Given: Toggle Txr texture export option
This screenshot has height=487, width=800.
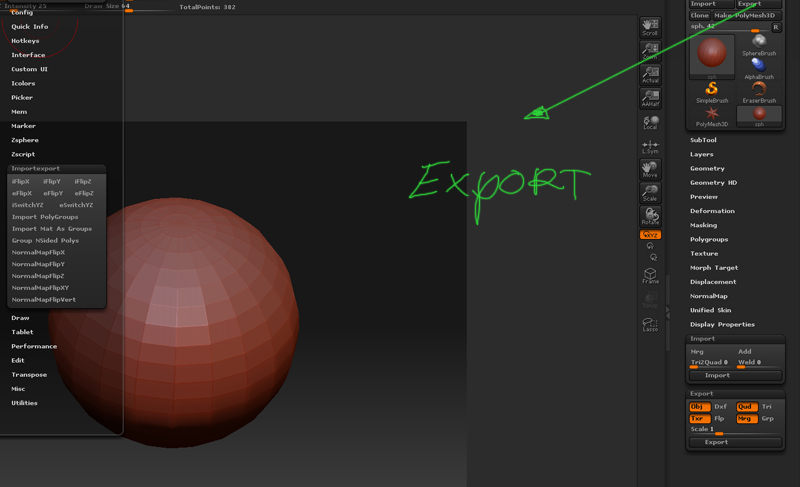Looking at the screenshot, I should click(x=699, y=418).
